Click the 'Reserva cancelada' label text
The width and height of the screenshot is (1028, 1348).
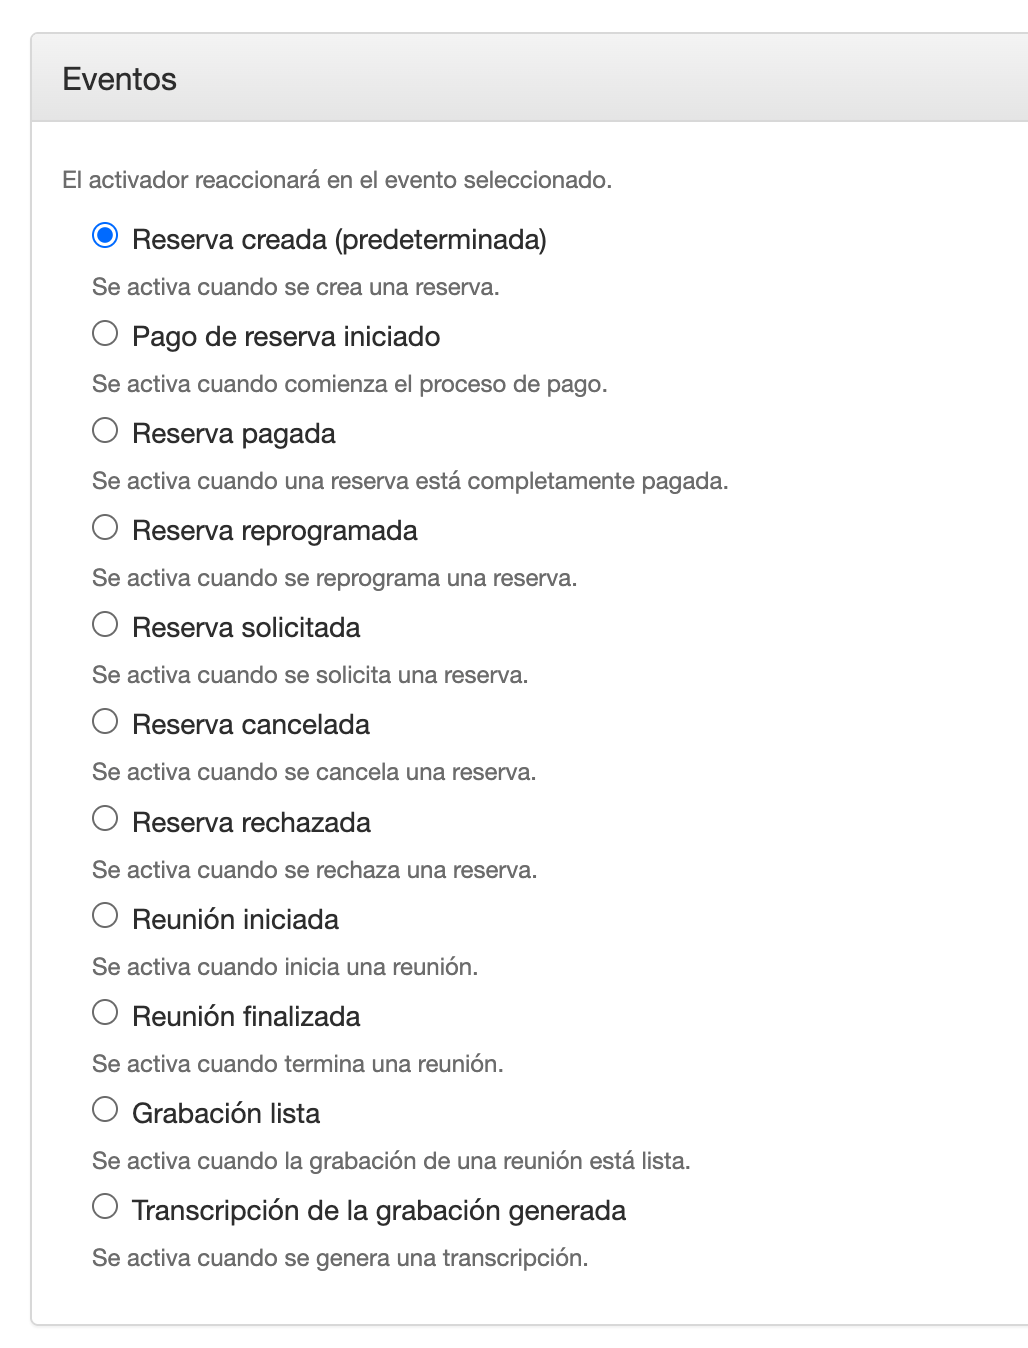tap(251, 725)
